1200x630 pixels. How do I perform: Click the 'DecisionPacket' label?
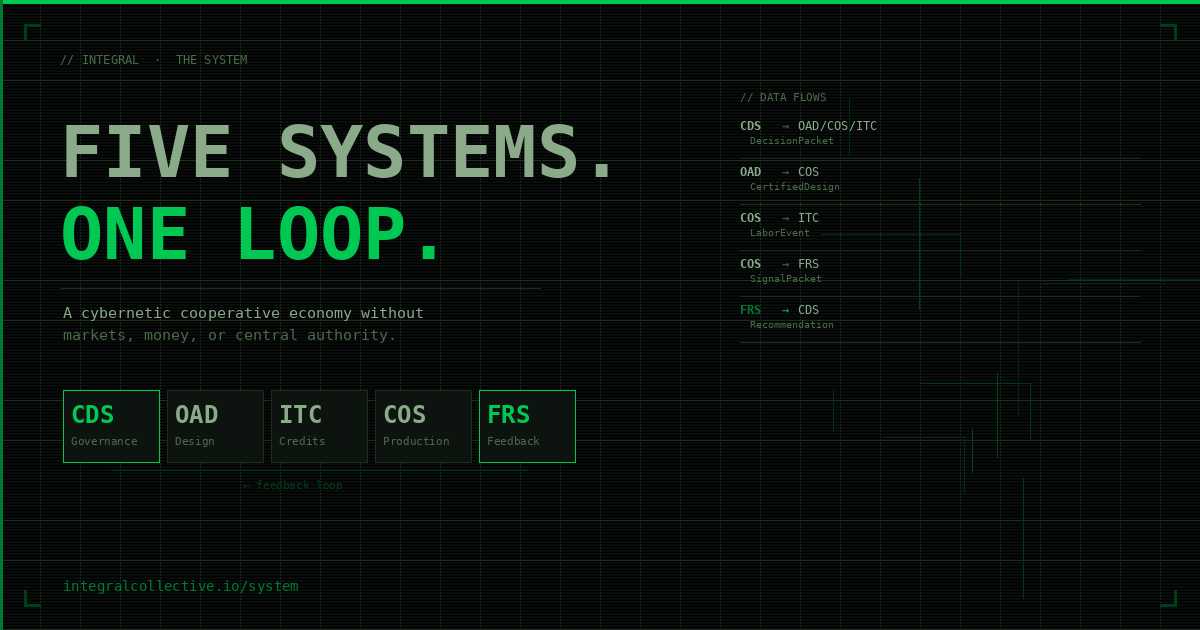pyautogui.click(x=792, y=141)
